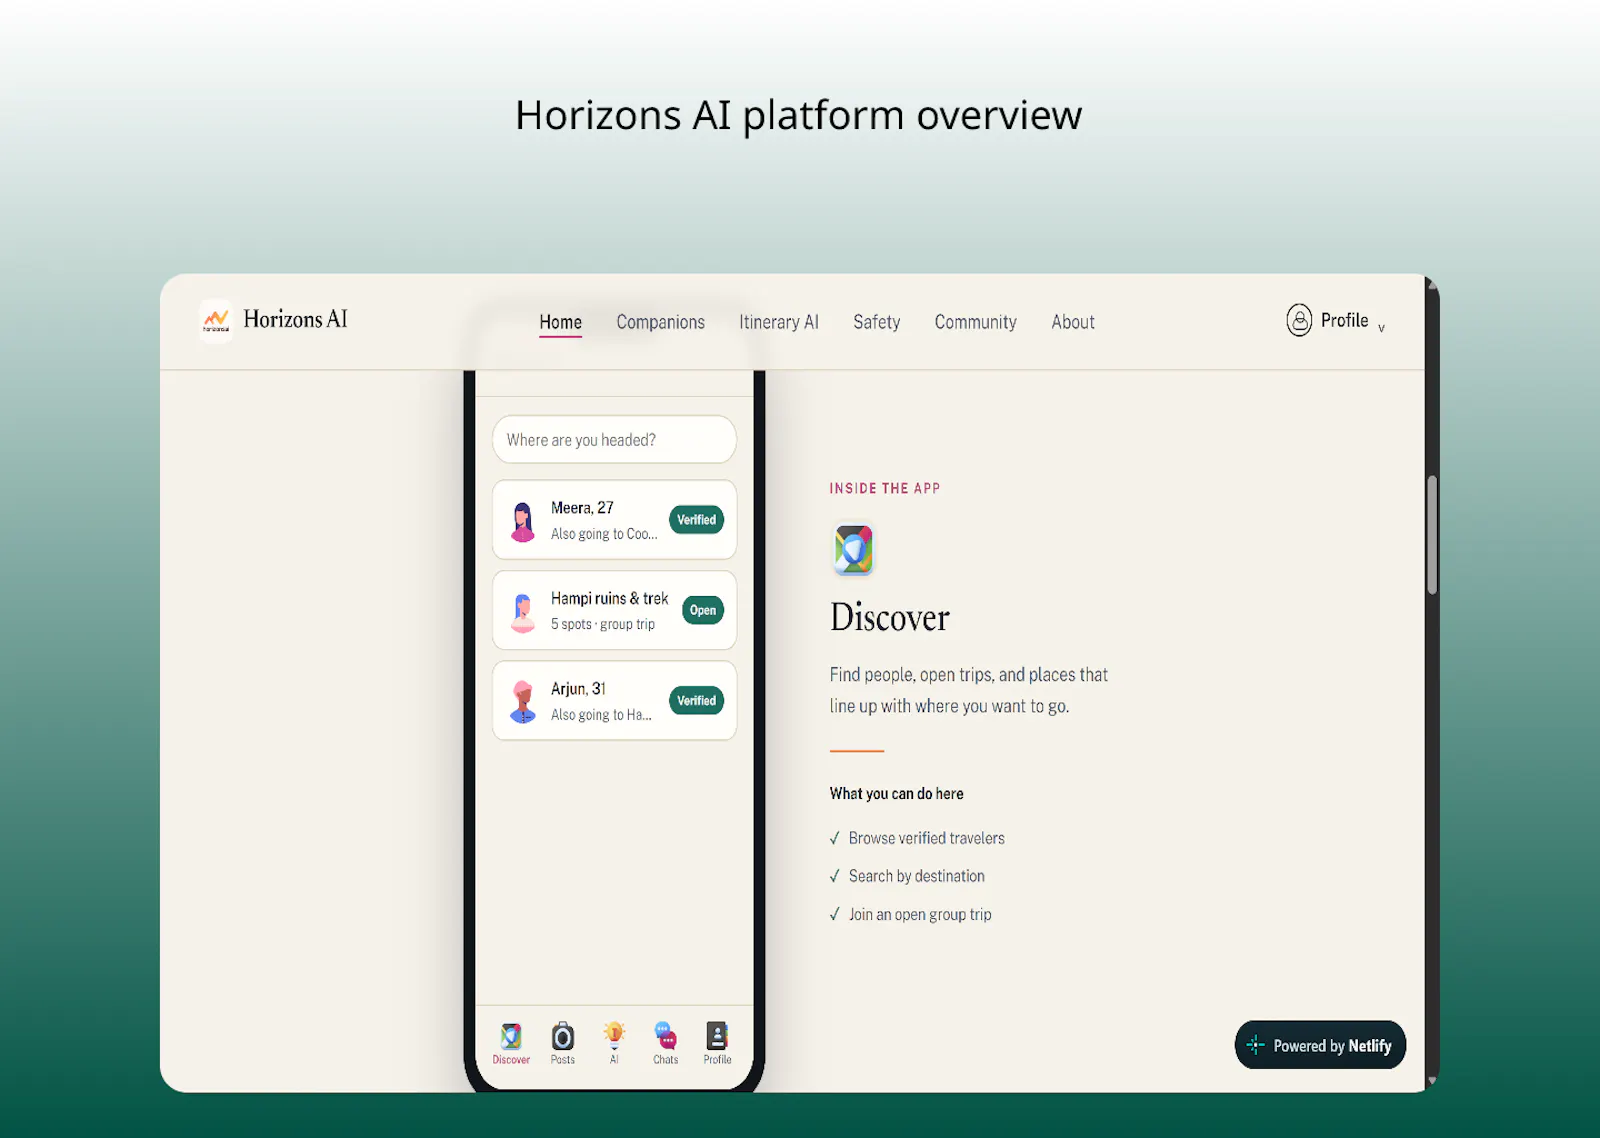Click the 'Meera, 27' name text
The height and width of the screenshot is (1138, 1600).
[x=582, y=508]
